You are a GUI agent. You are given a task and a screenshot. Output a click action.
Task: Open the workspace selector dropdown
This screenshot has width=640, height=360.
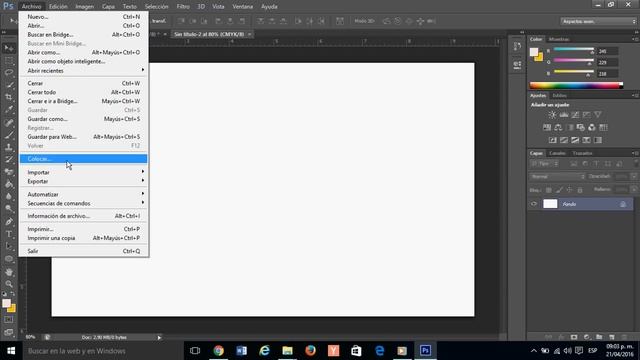click(x=598, y=21)
